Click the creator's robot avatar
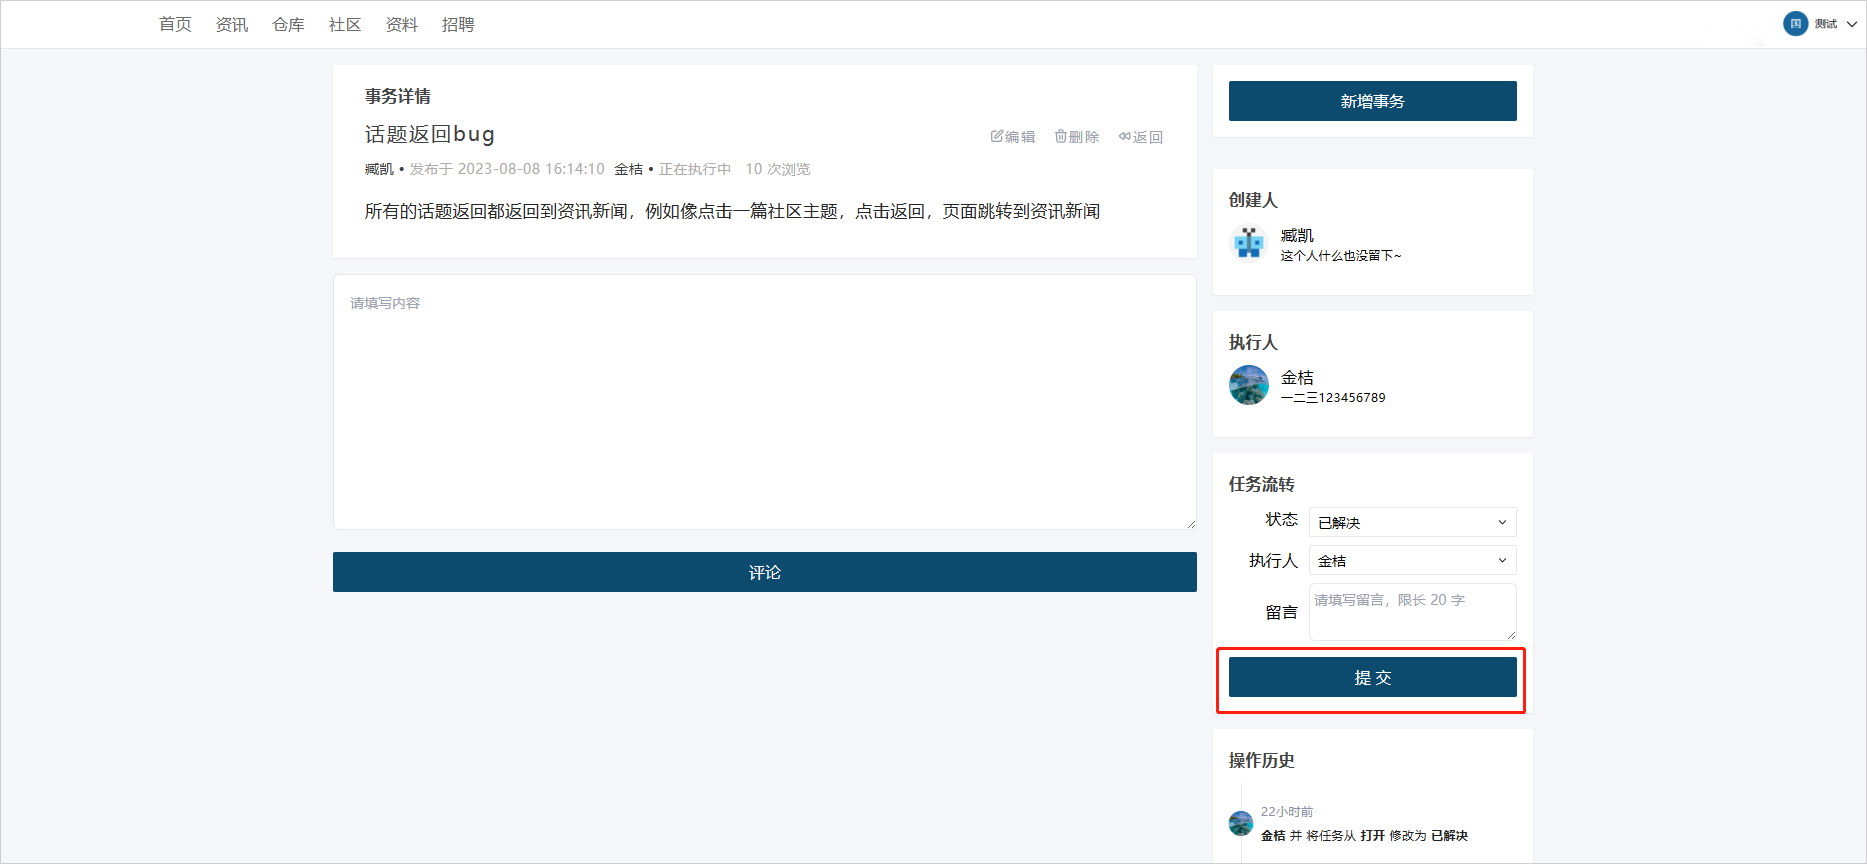 coord(1248,243)
